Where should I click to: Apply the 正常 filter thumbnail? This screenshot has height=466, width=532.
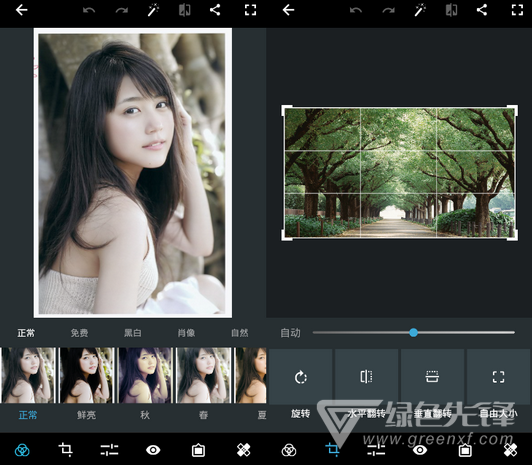[28, 375]
